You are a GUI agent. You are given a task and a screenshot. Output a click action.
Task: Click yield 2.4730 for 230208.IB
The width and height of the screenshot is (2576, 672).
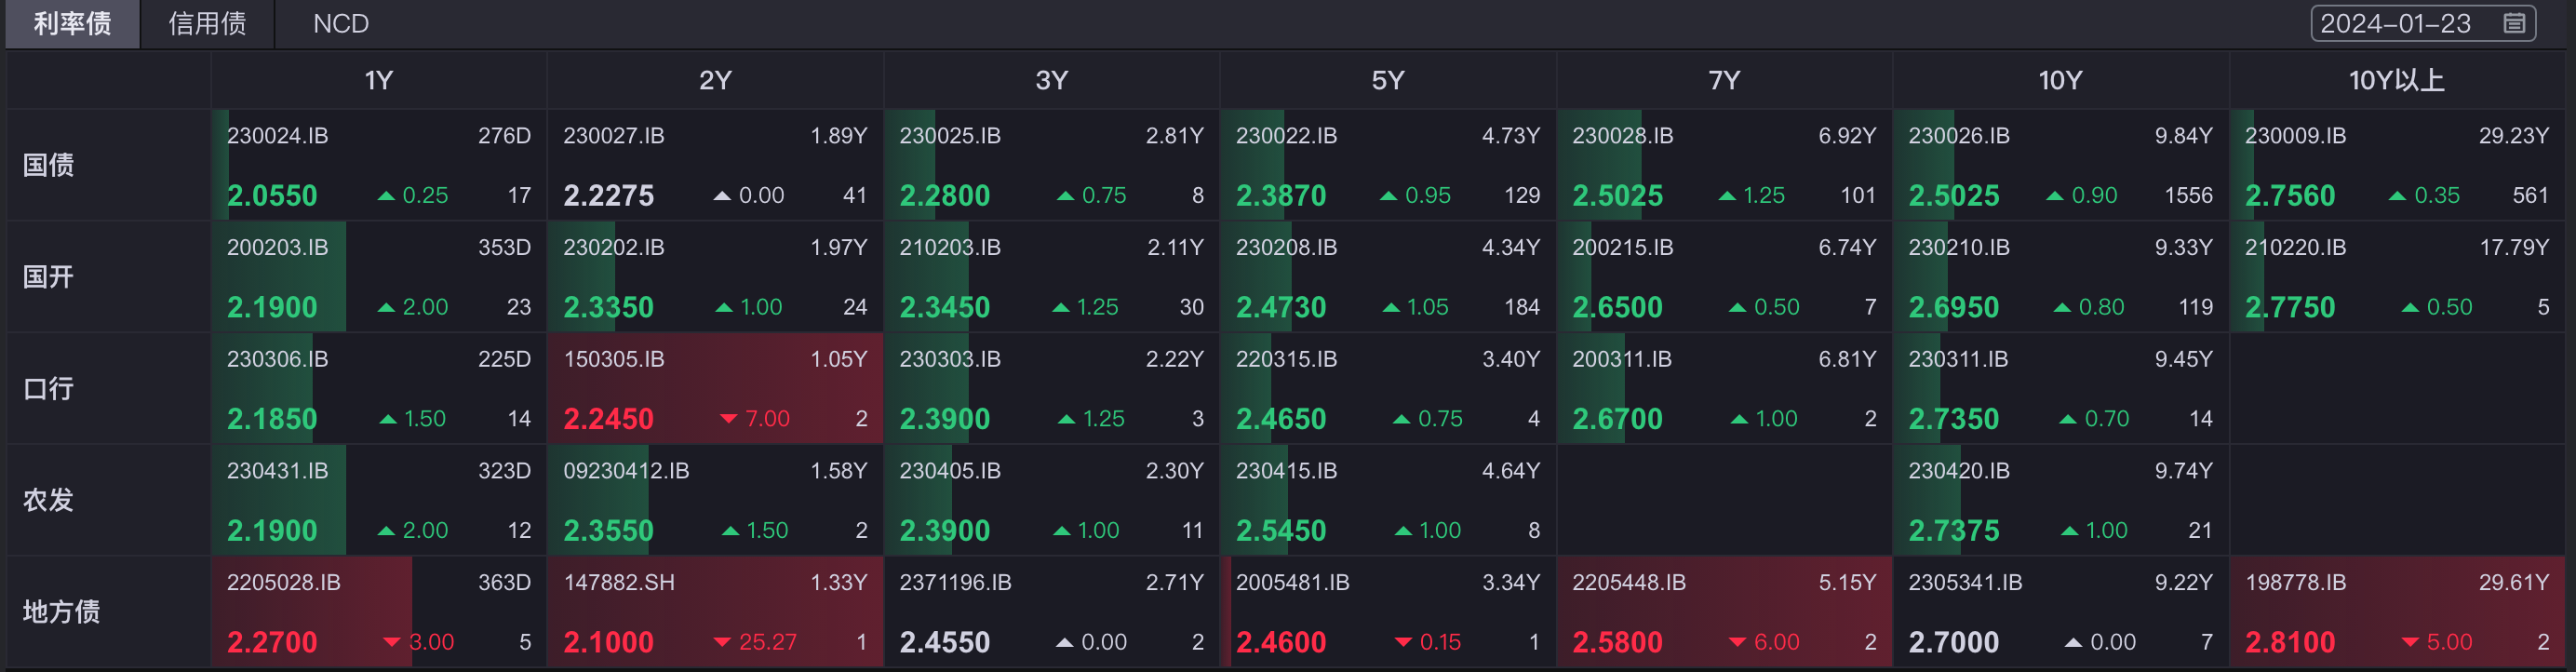(1281, 308)
